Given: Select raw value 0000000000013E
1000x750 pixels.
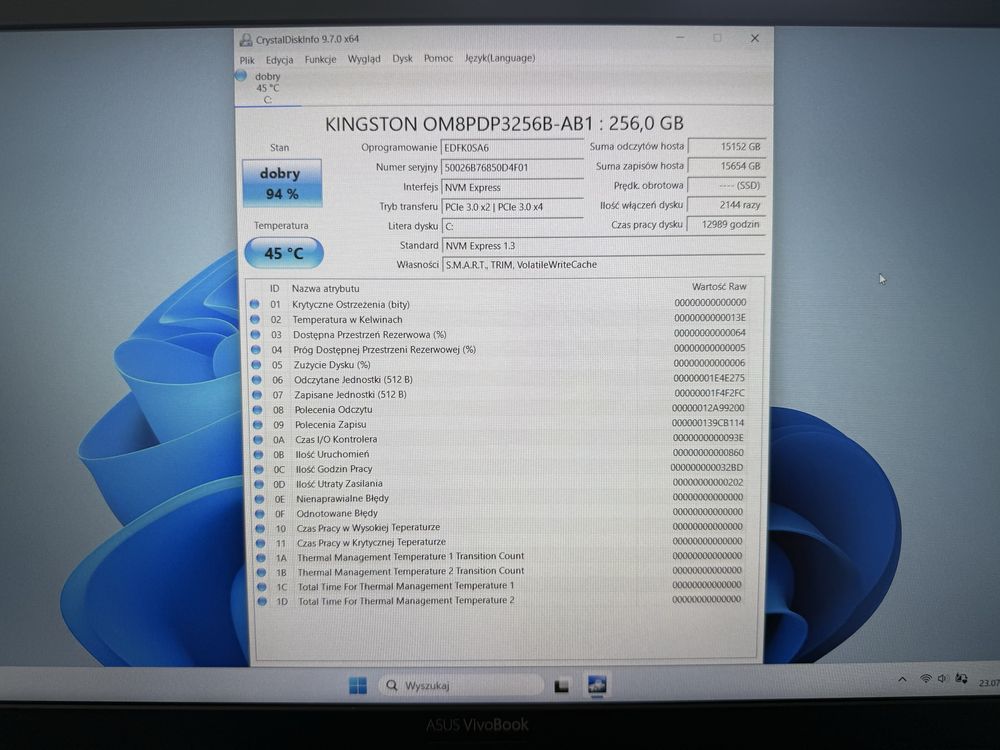Looking at the screenshot, I should 710,318.
